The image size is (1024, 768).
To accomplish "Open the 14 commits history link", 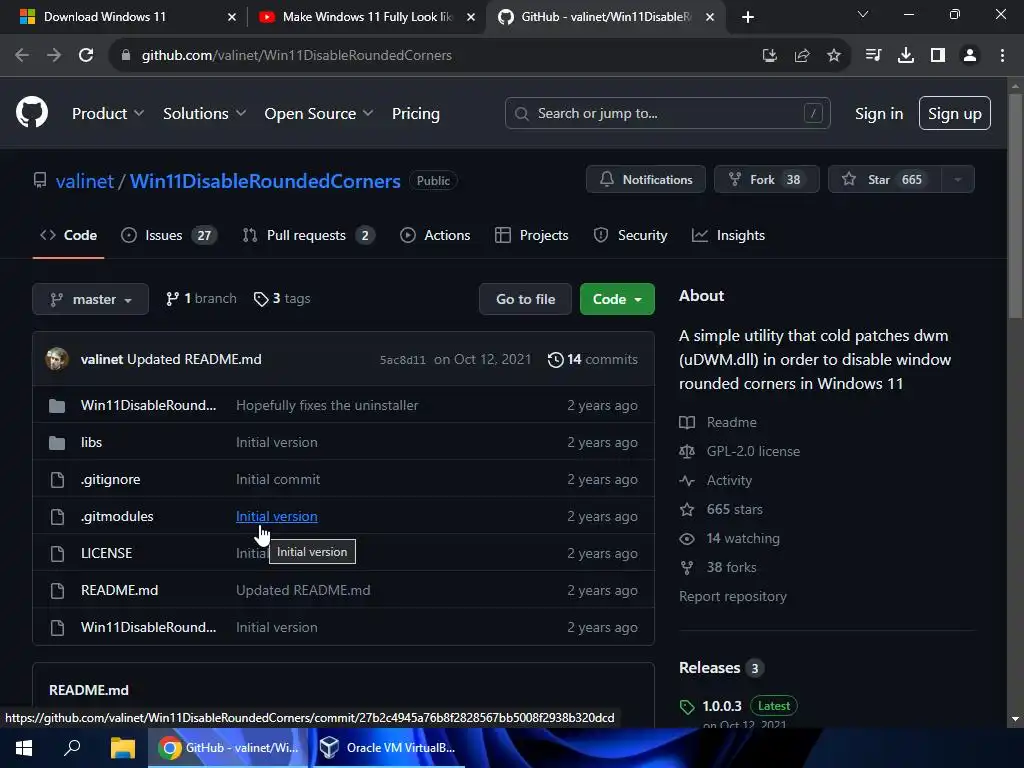I will tap(592, 359).
